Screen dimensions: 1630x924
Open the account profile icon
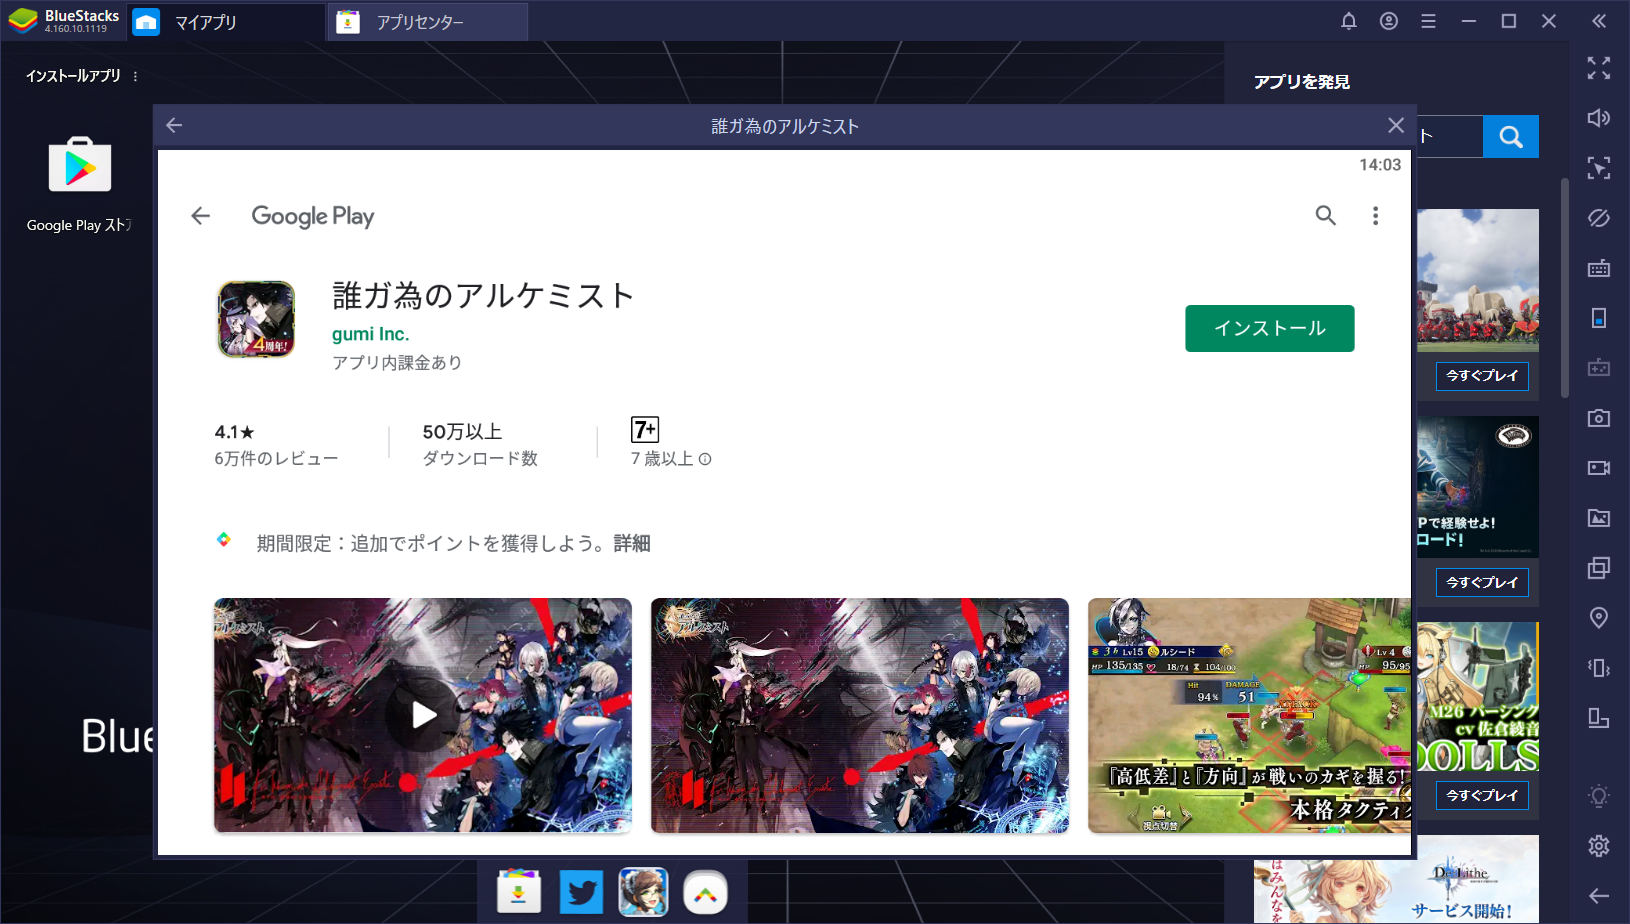click(x=1389, y=21)
